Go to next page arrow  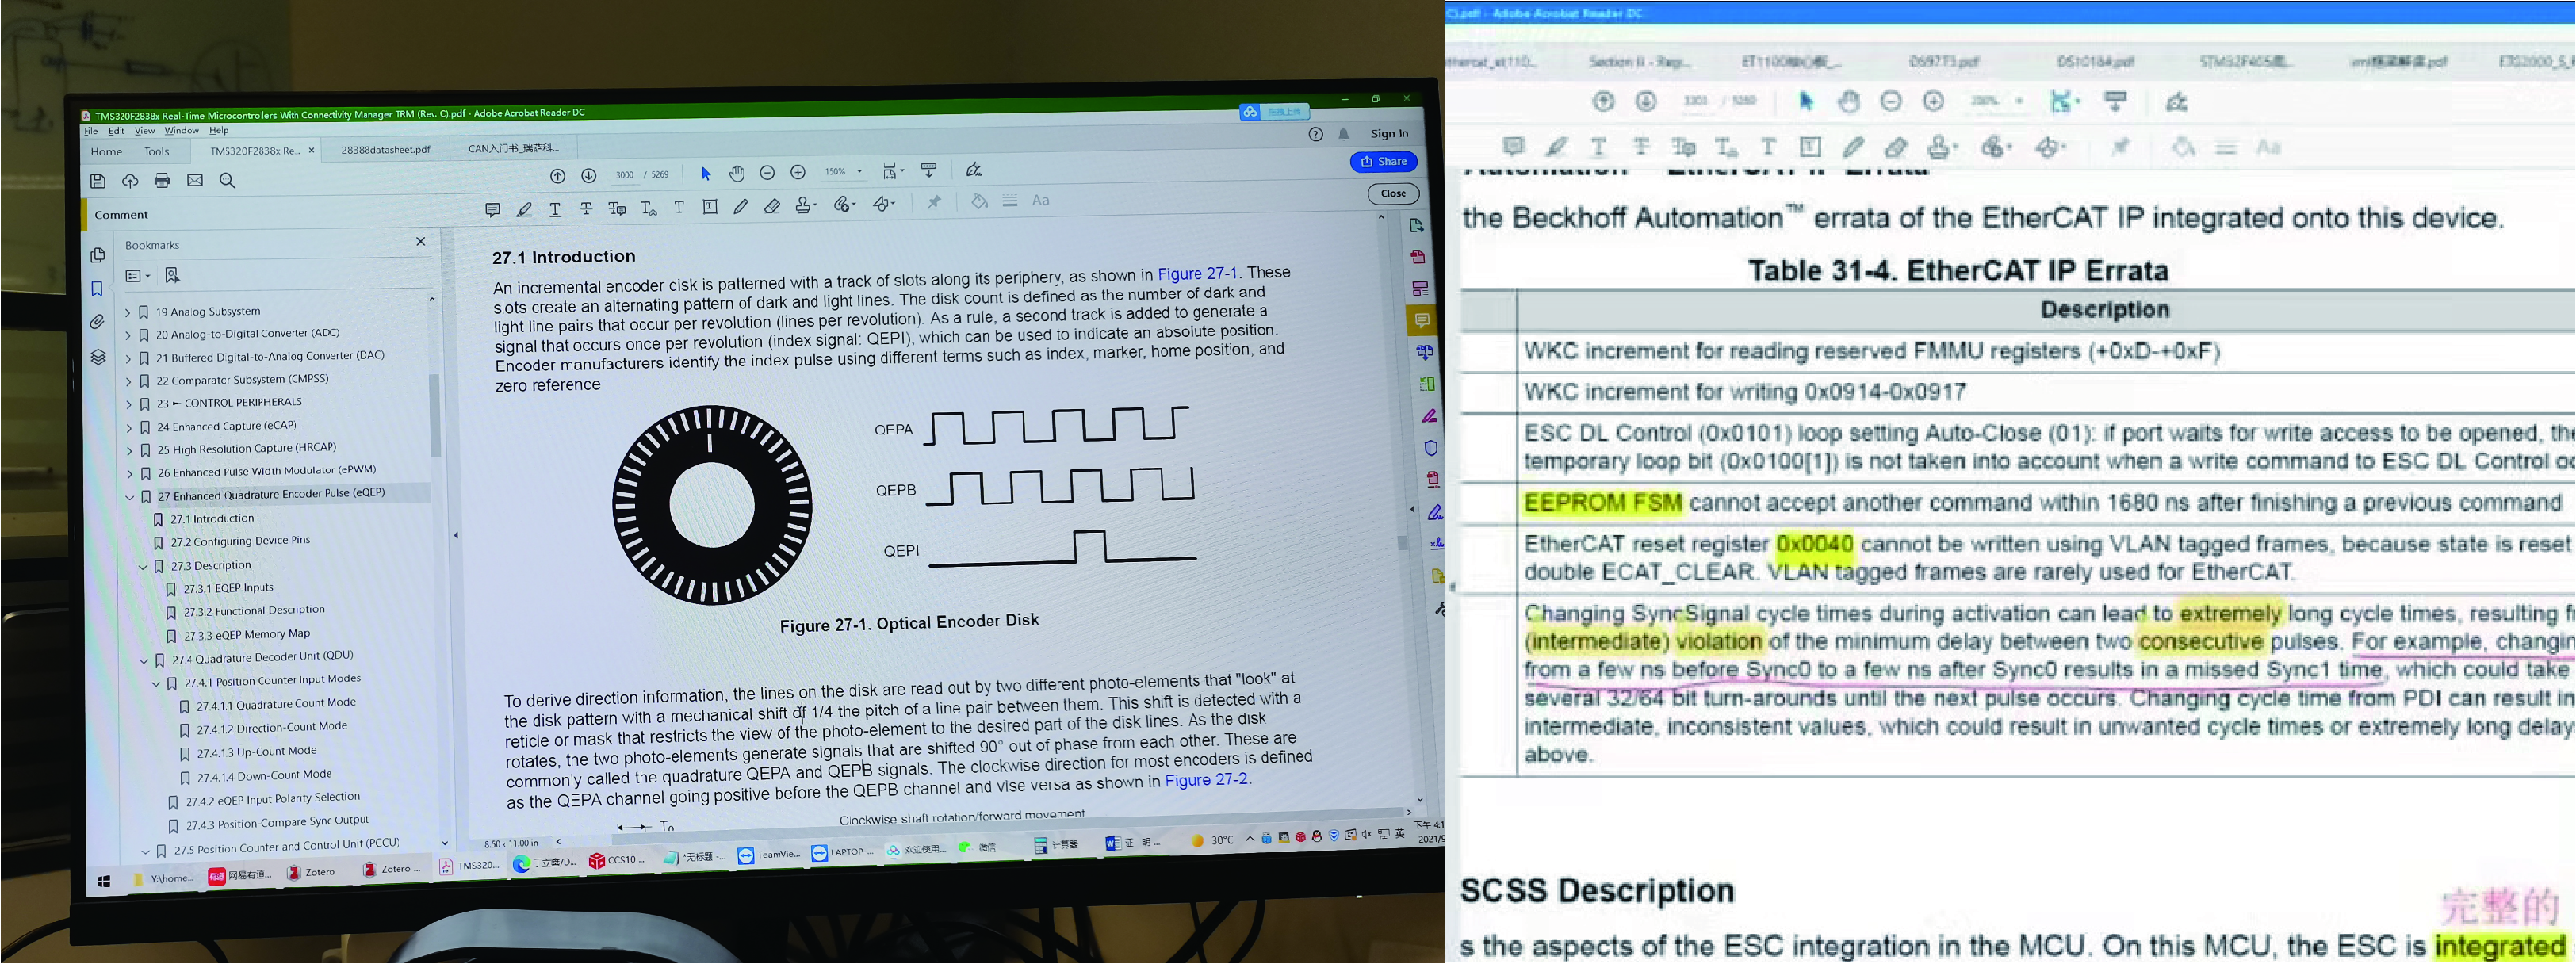(589, 175)
